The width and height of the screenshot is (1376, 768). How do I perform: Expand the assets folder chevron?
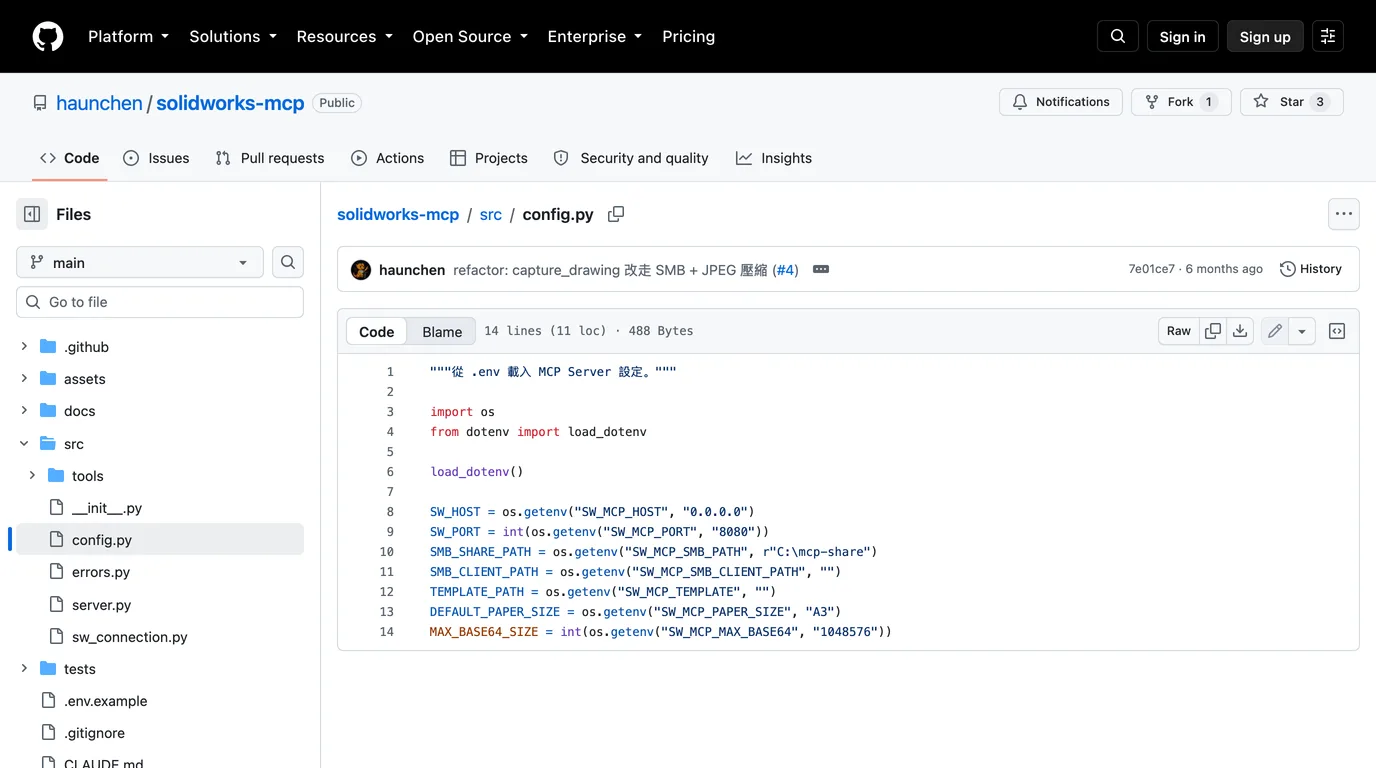(x=24, y=379)
